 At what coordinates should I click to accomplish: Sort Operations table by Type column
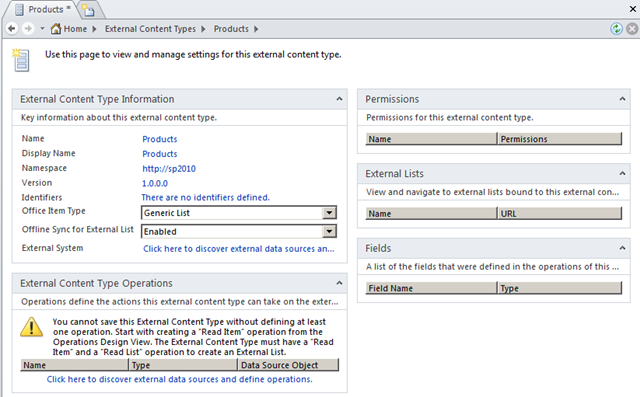pyautogui.click(x=183, y=365)
